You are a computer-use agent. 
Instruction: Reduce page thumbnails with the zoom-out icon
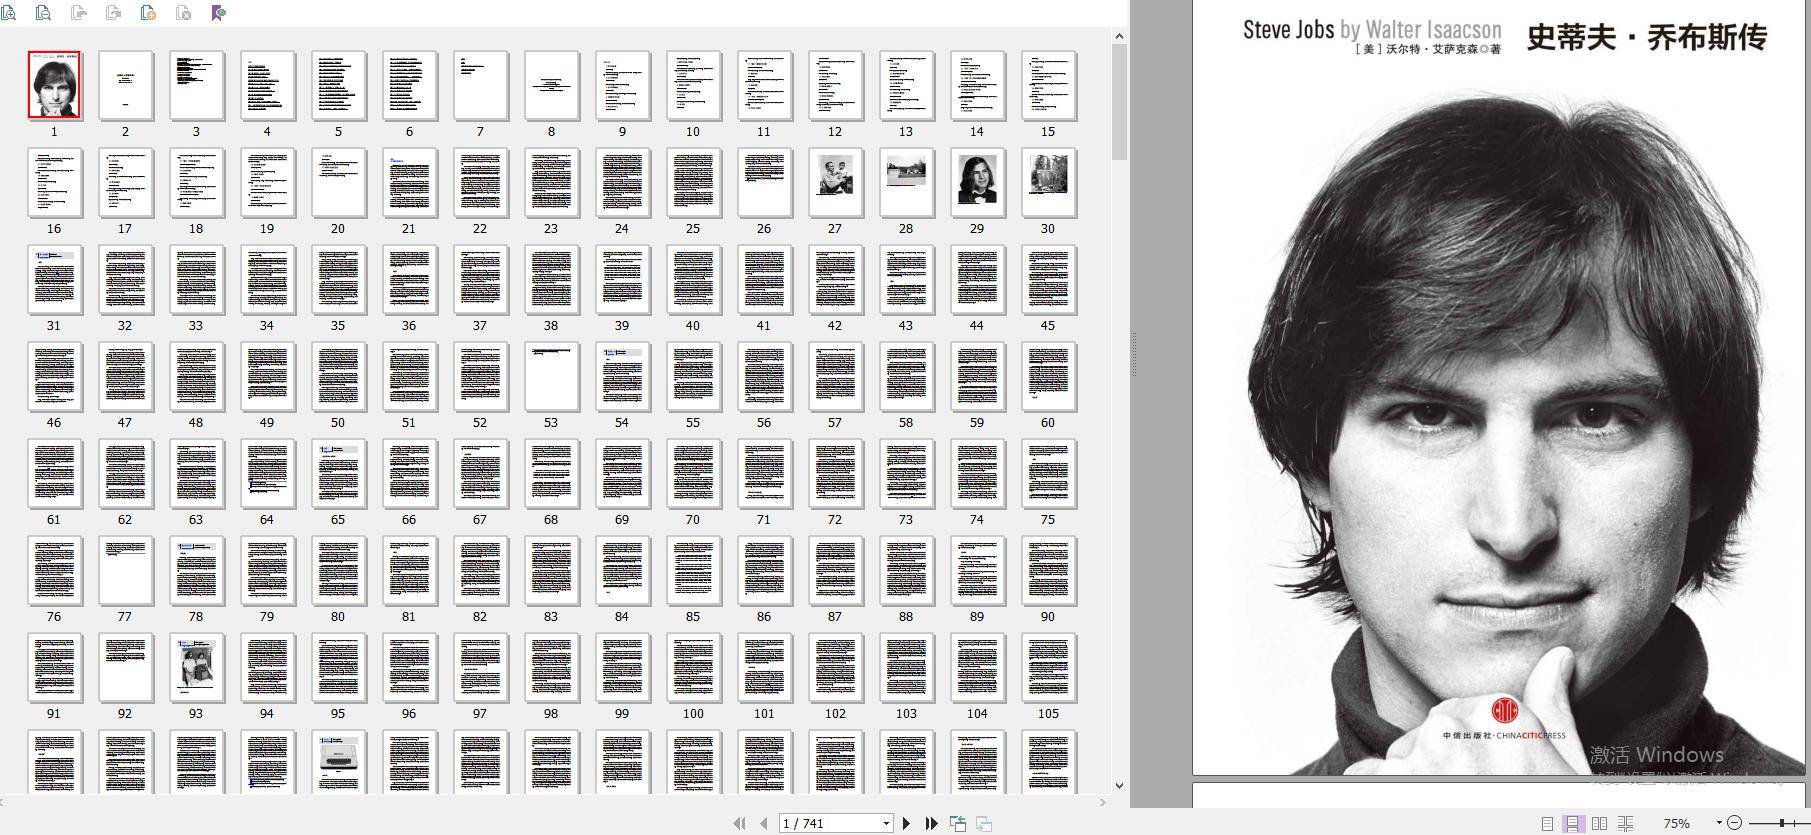43,13
